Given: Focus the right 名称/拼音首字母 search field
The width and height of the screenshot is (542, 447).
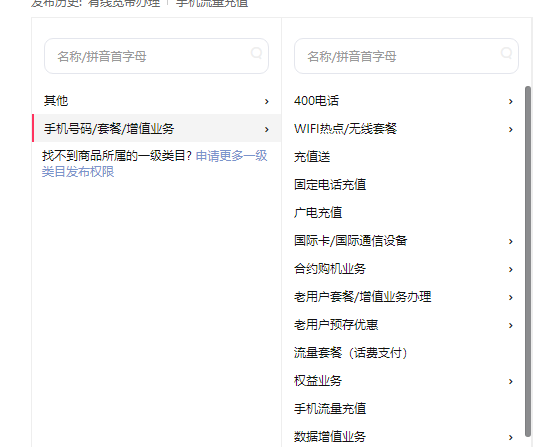Looking at the screenshot, I should pyautogui.click(x=406, y=56).
